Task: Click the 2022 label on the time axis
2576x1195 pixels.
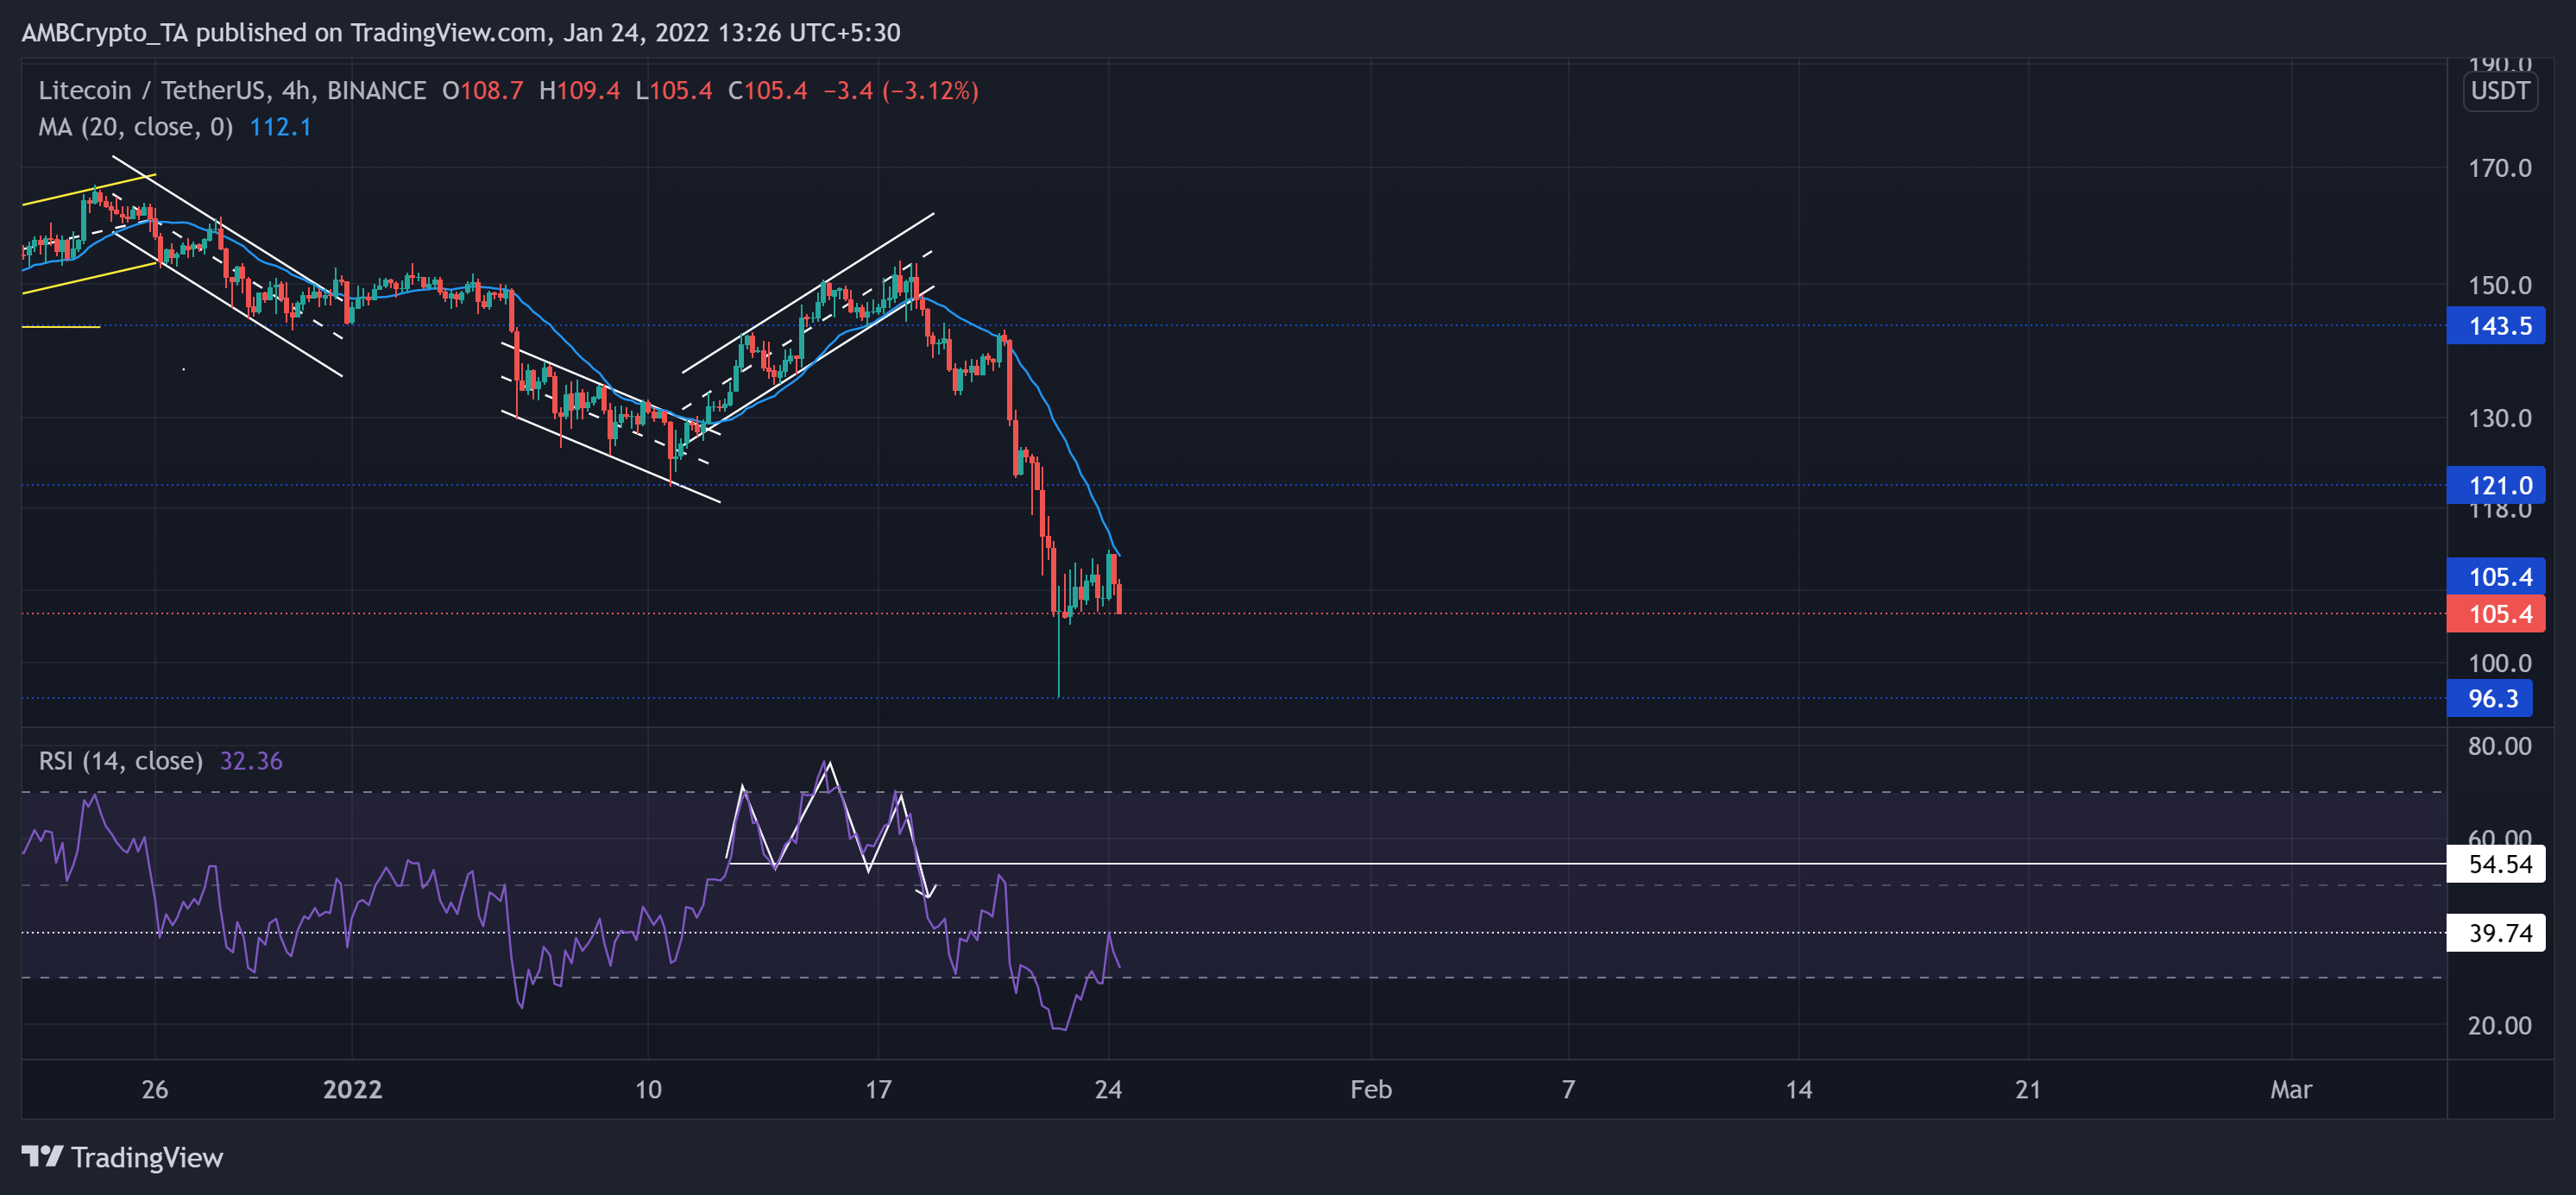Action: tap(352, 1090)
